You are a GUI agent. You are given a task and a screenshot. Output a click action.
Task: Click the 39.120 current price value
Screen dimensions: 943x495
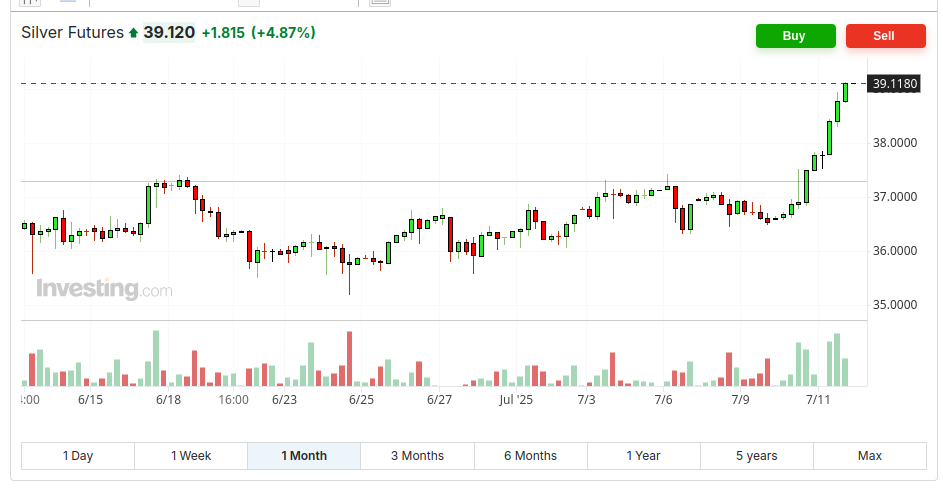tap(169, 32)
